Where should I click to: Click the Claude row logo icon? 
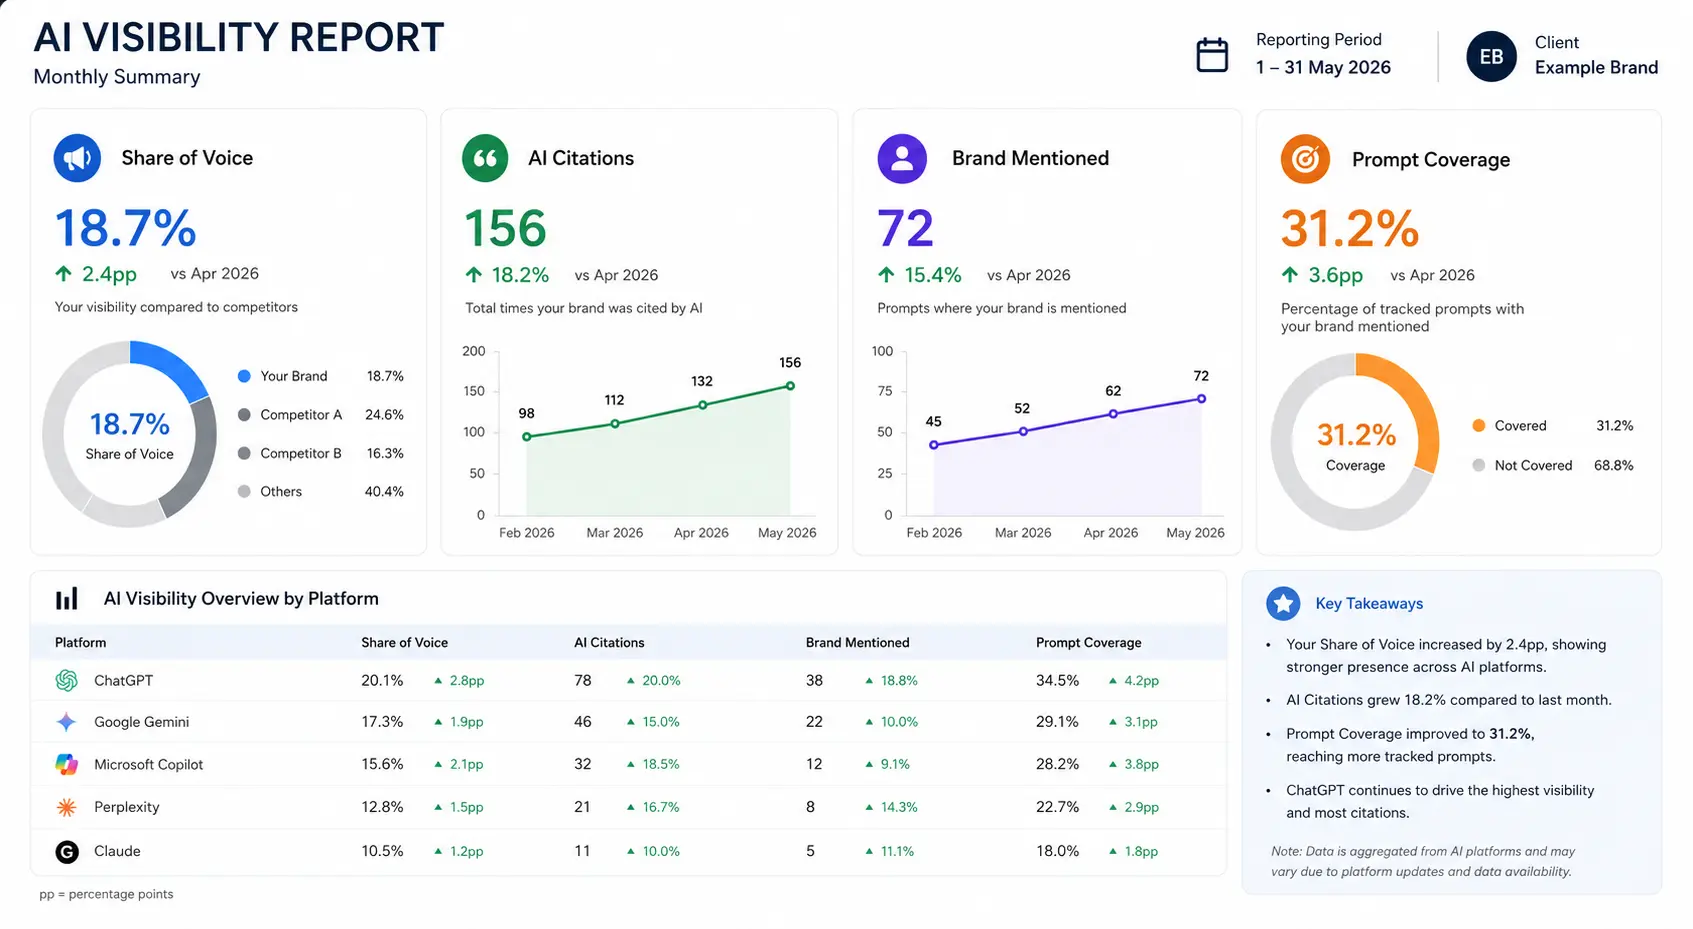(67, 851)
